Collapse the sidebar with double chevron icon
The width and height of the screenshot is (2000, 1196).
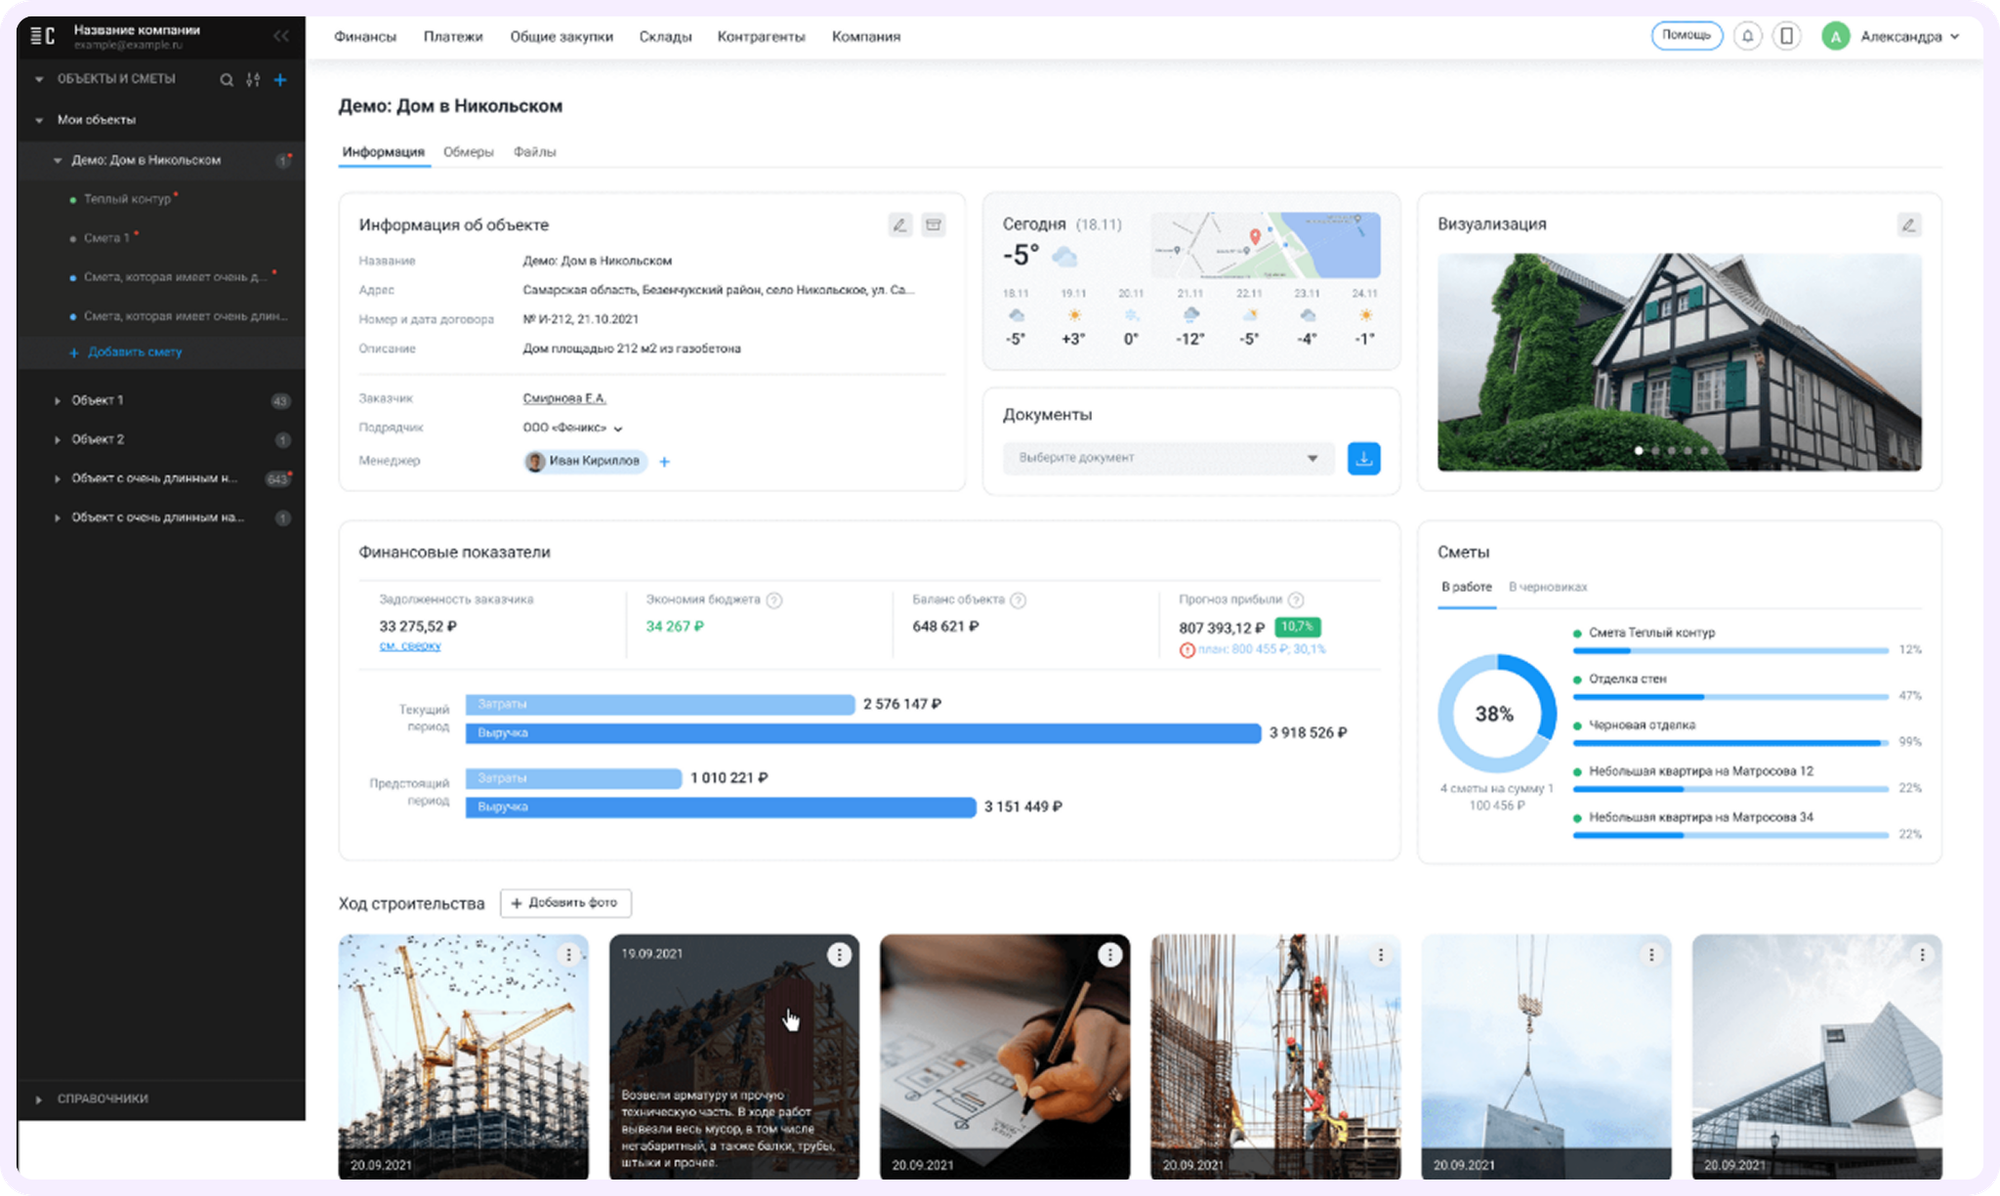coord(281,36)
